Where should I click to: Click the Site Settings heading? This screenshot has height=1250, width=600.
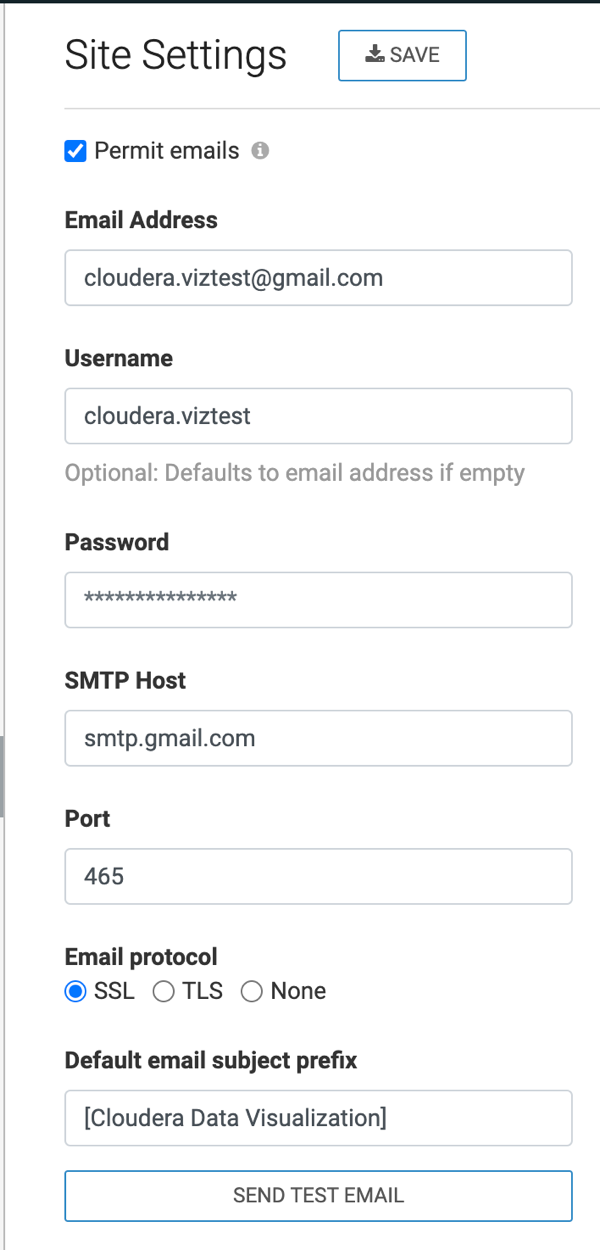click(x=176, y=55)
